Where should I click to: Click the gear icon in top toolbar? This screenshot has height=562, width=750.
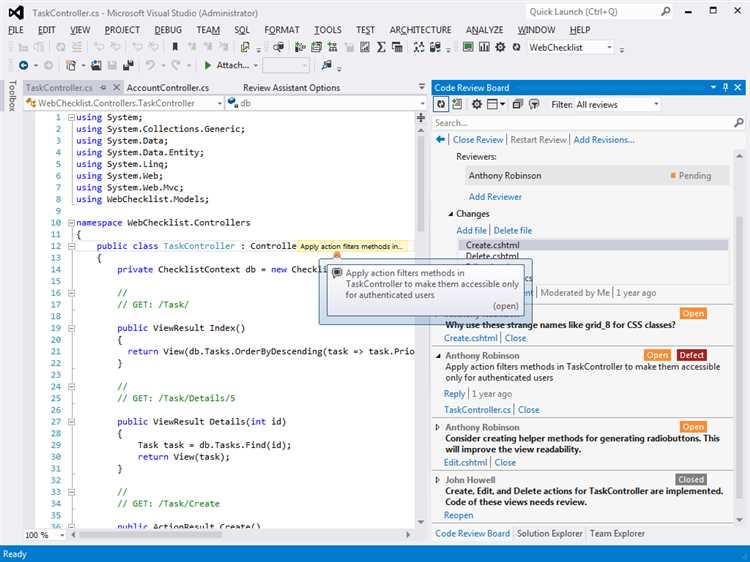[x=500, y=47]
